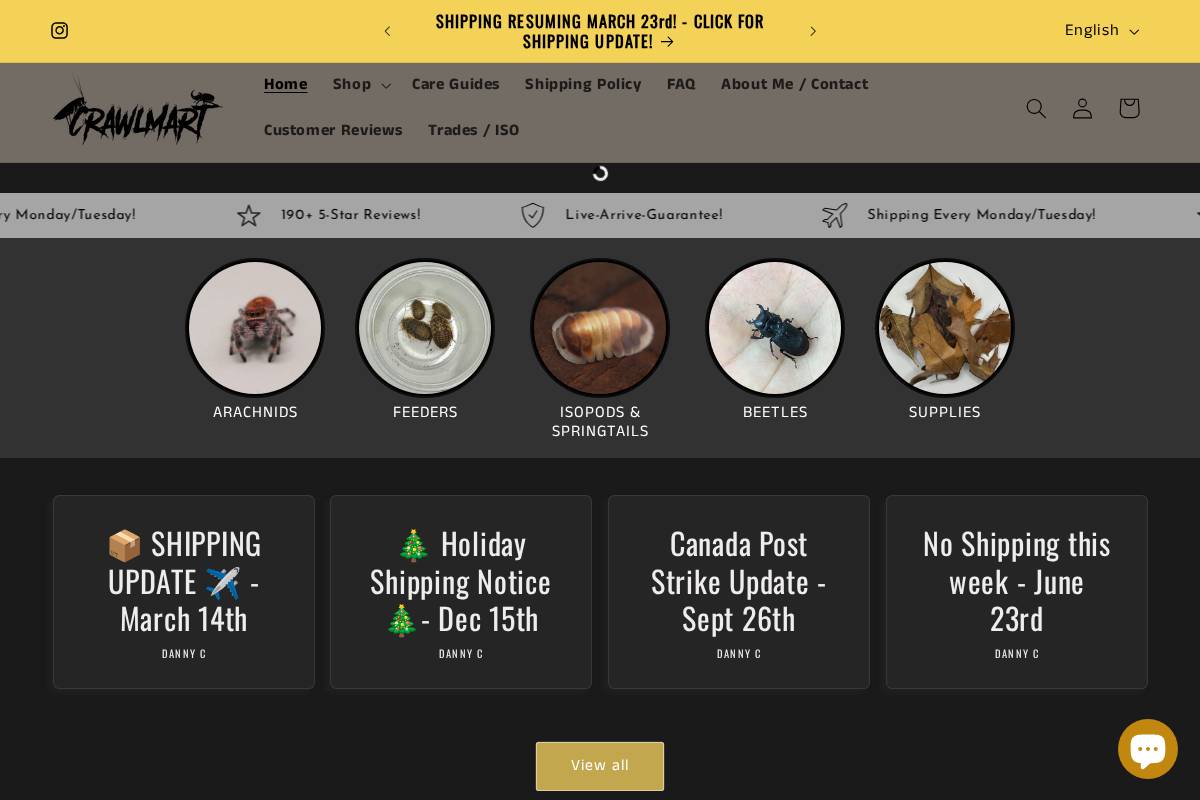The width and height of the screenshot is (1200, 800).
Task: Open the FAQ menu item
Action: 681,84
